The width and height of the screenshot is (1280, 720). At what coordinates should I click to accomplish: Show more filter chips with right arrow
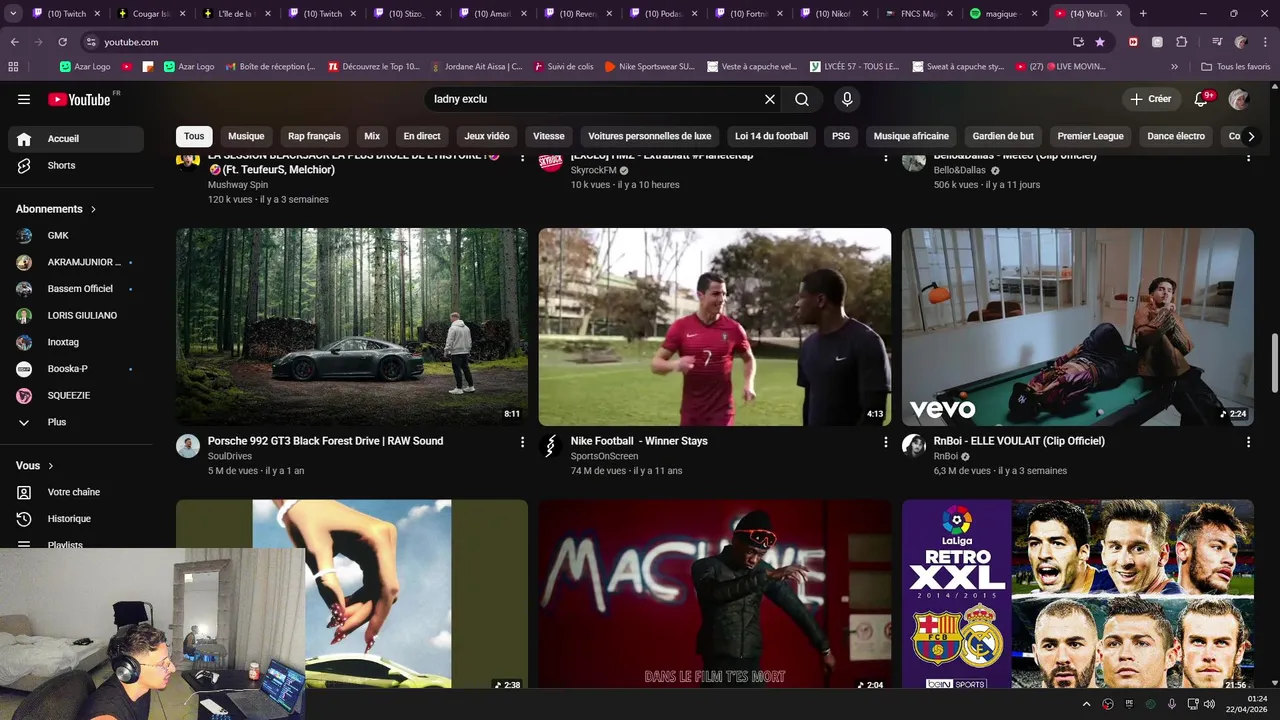(1250, 136)
